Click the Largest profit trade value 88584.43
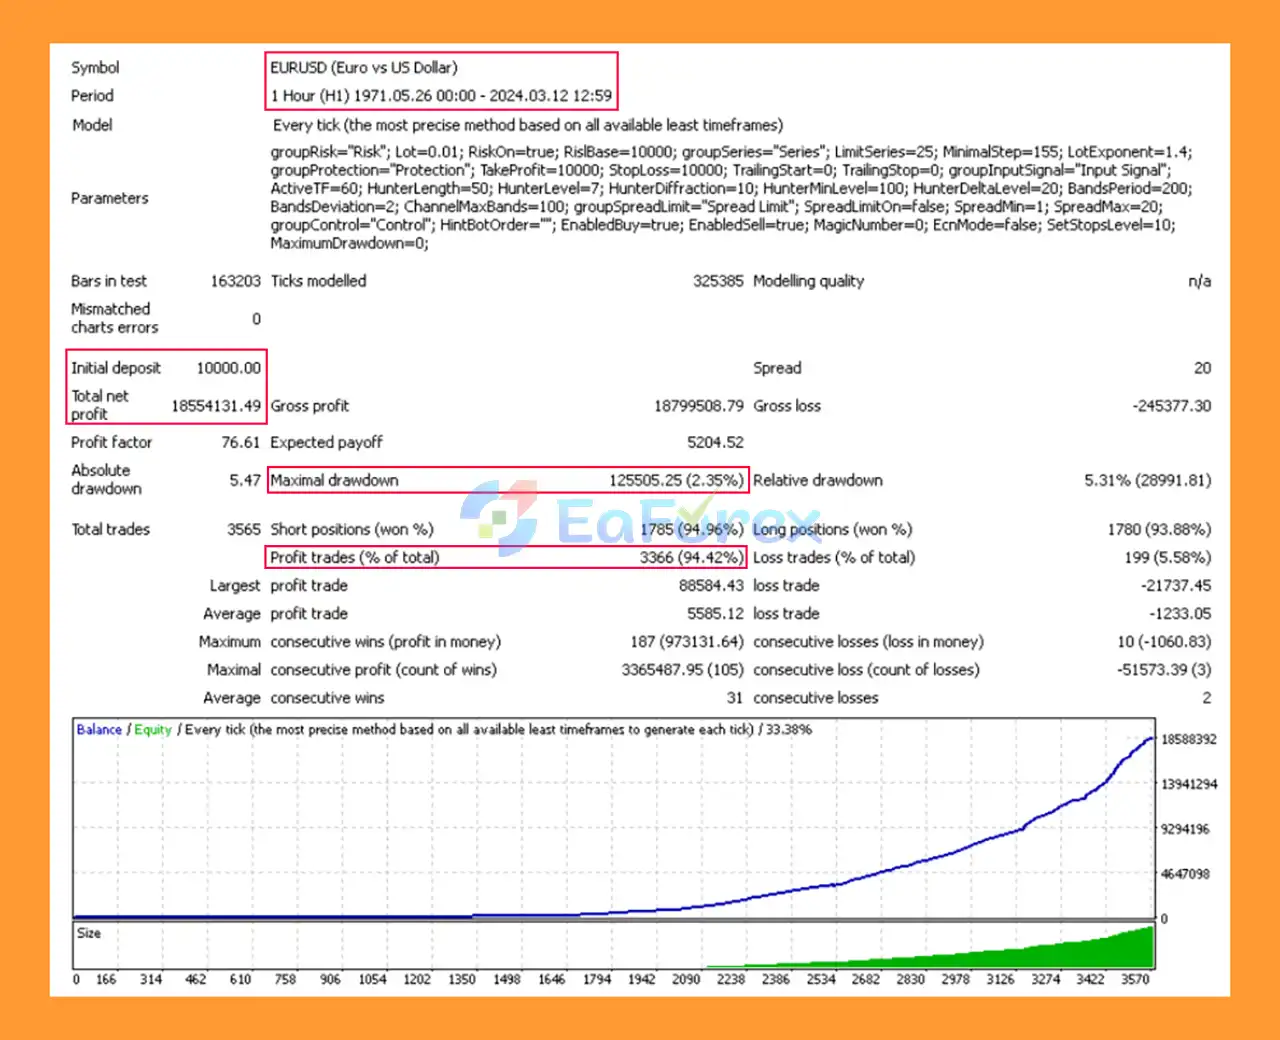 pyautogui.click(x=711, y=586)
